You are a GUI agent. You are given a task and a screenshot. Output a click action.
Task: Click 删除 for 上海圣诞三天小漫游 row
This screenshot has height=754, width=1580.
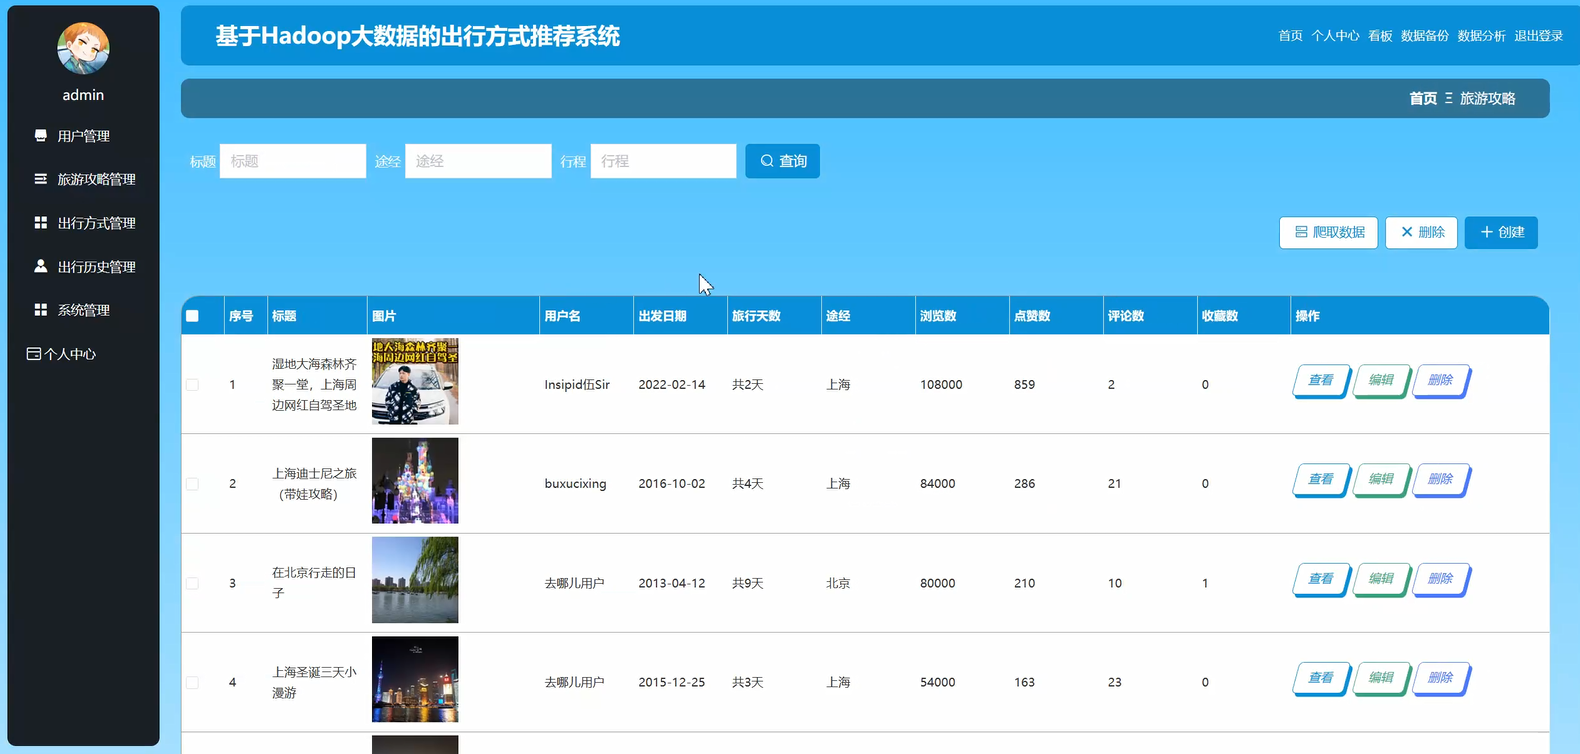point(1440,678)
